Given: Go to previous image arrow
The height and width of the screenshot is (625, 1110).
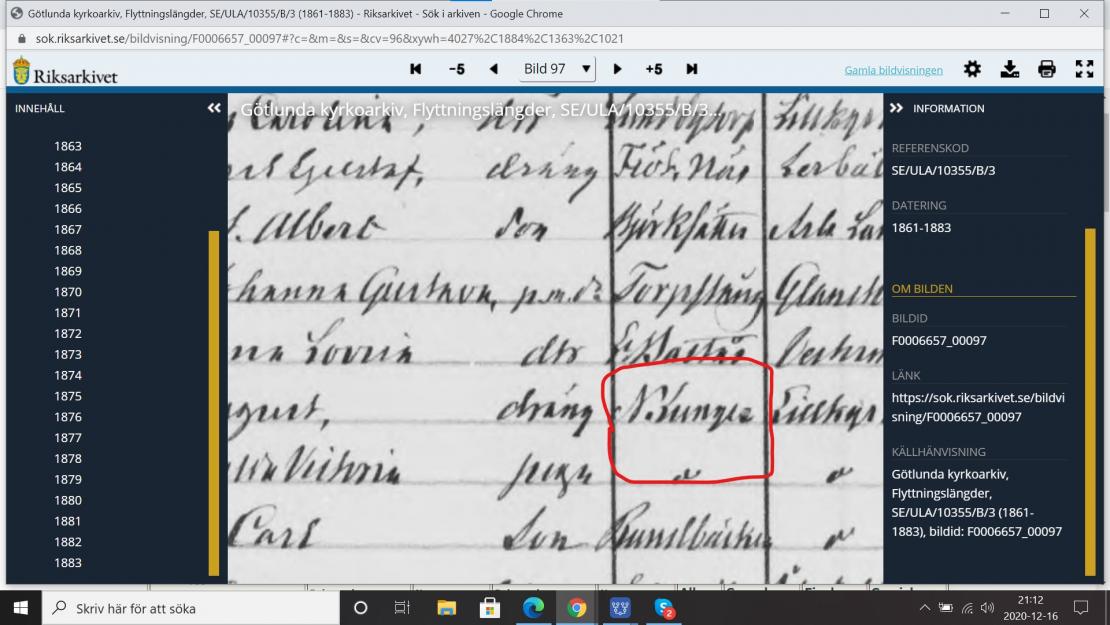Looking at the screenshot, I should [x=494, y=69].
